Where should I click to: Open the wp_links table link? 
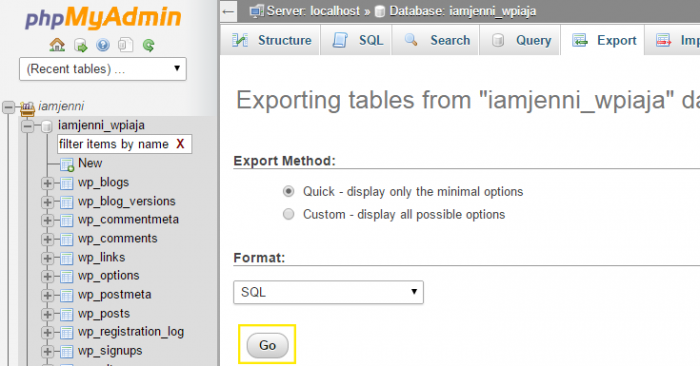click(102, 258)
